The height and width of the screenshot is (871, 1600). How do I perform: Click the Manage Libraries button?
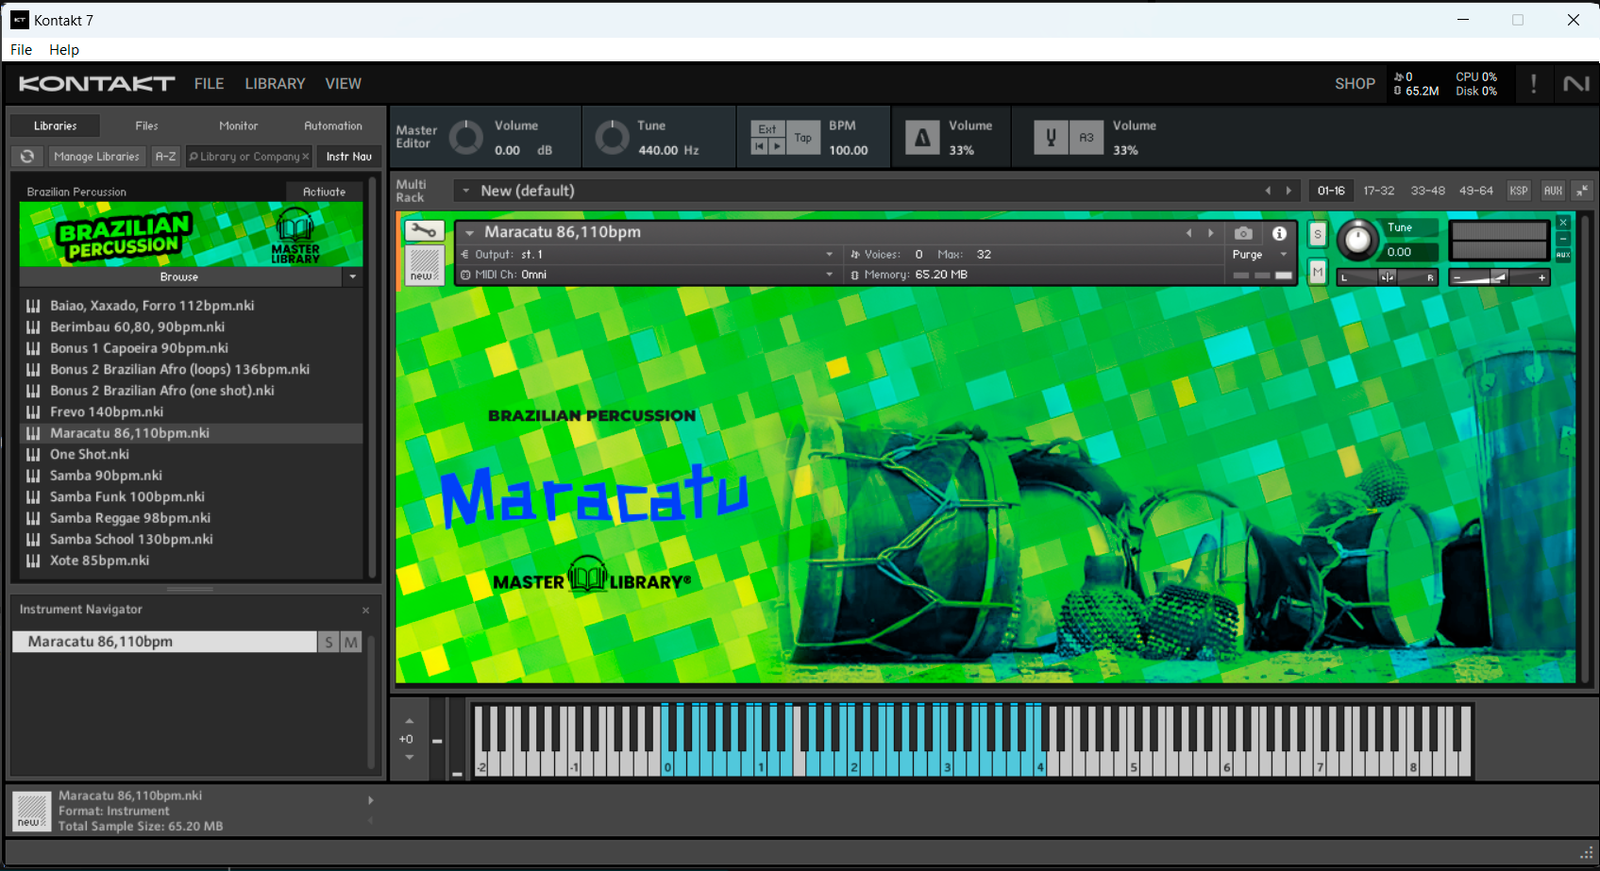(x=96, y=156)
